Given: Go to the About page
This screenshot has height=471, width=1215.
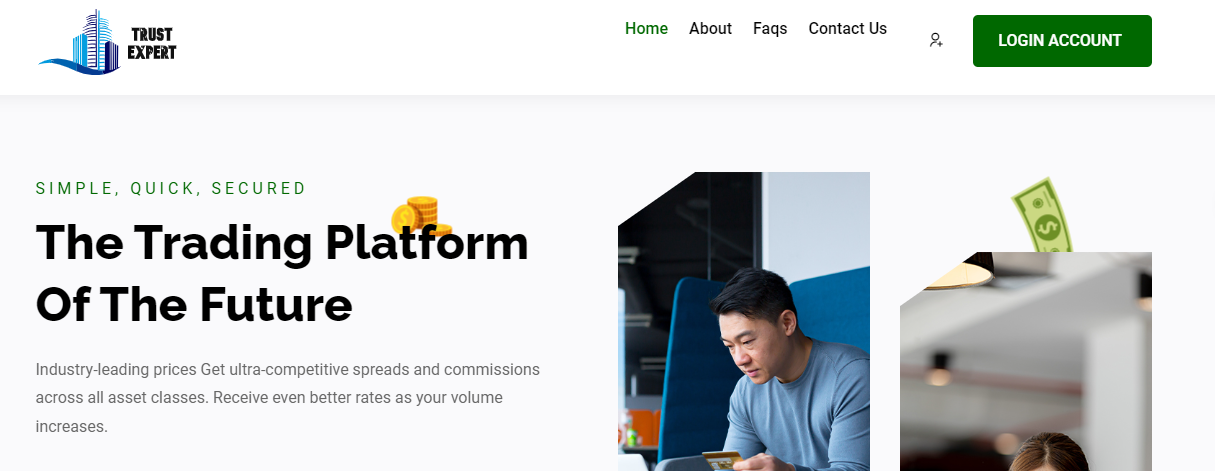Looking at the screenshot, I should [x=710, y=29].
